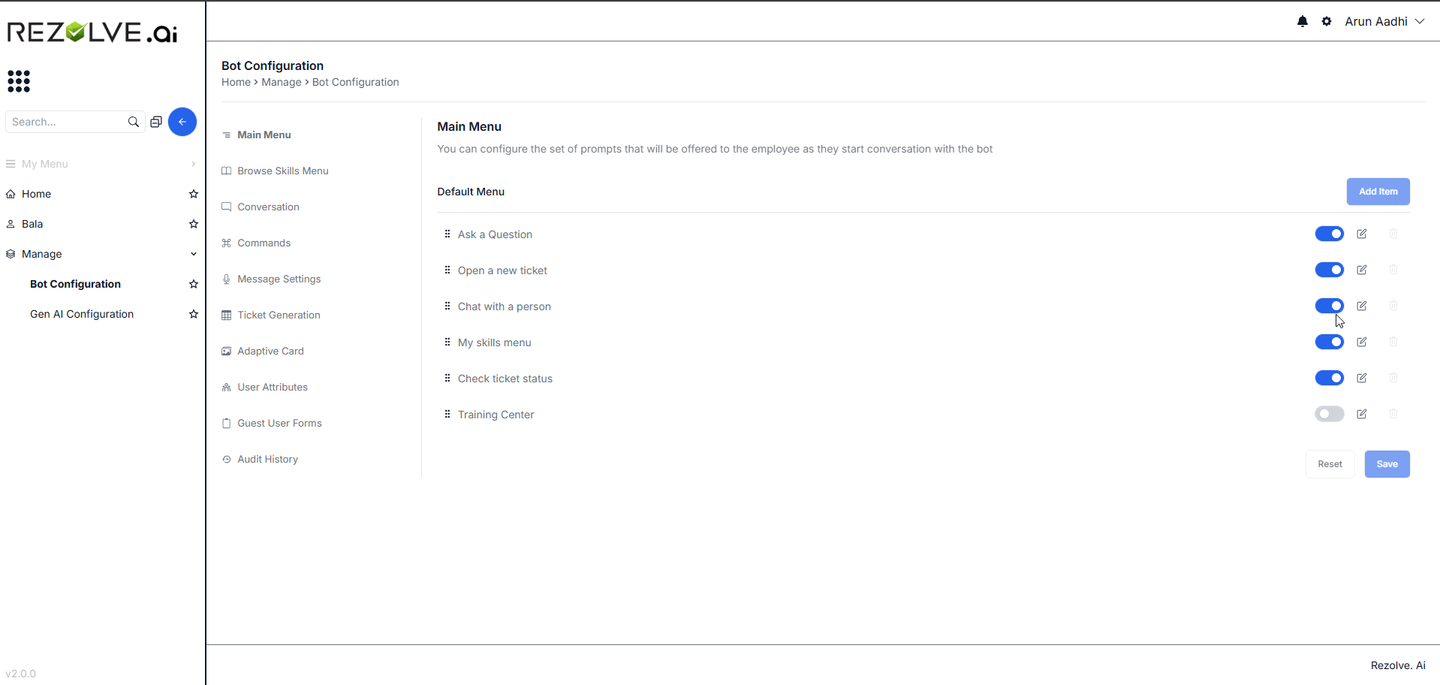Star the Gen AI Configuration entry
The height and width of the screenshot is (685, 1440).
[194, 314]
